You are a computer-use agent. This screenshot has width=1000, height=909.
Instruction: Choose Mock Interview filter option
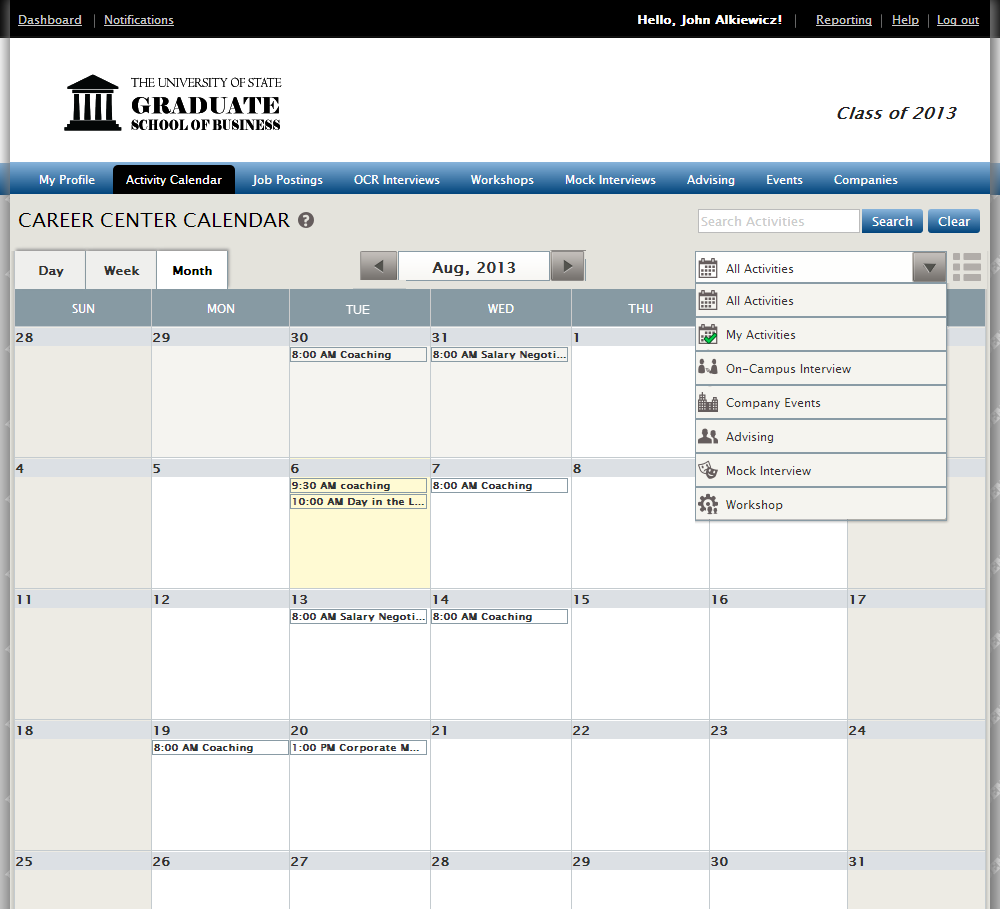pos(821,470)
